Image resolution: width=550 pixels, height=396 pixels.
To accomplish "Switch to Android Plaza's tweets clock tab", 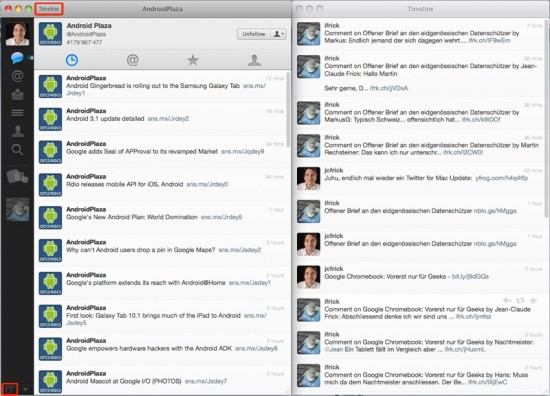I will [72, 60].
